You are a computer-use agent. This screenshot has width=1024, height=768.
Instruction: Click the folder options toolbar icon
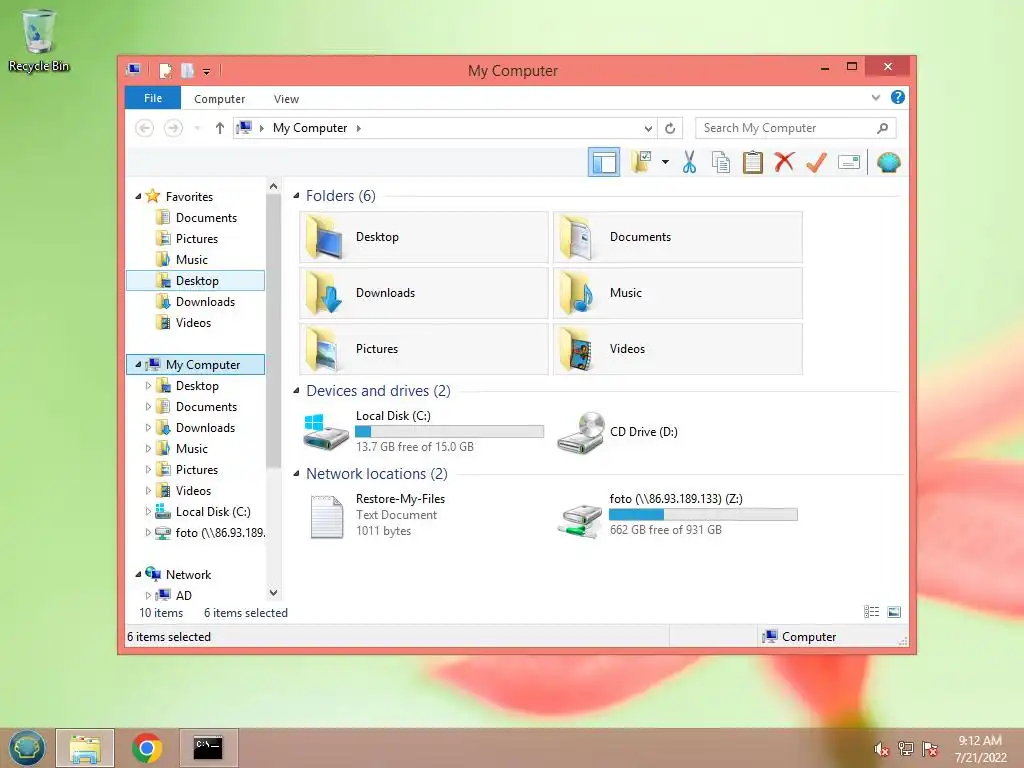641,162
